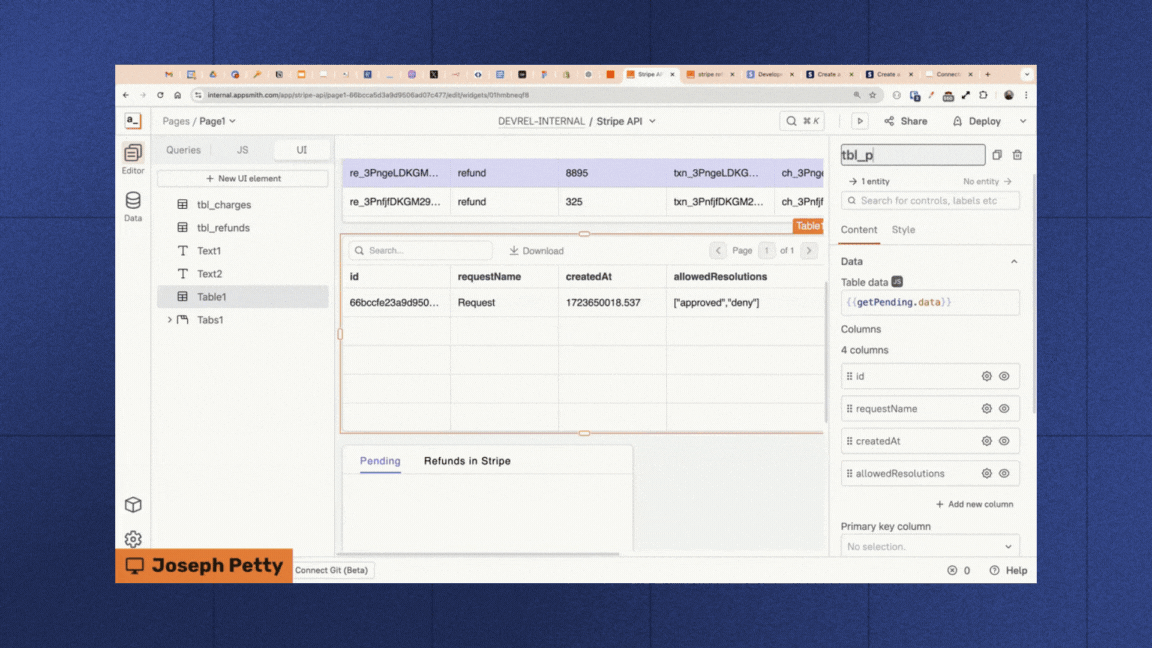The width and height of the screenshot is (1152, 648).
Task: Switch to the Style tab
Action: click(x=903, y=230)
